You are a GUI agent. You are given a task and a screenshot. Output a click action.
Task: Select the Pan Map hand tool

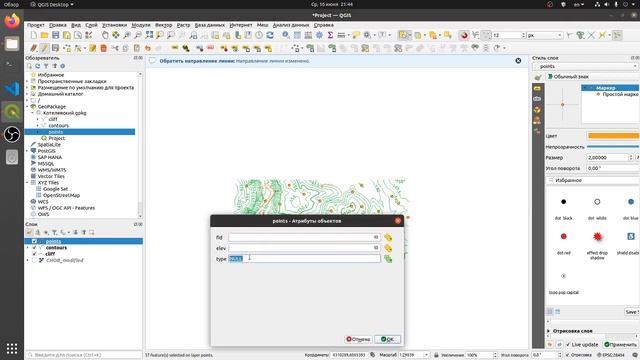(x=105, y=36)
